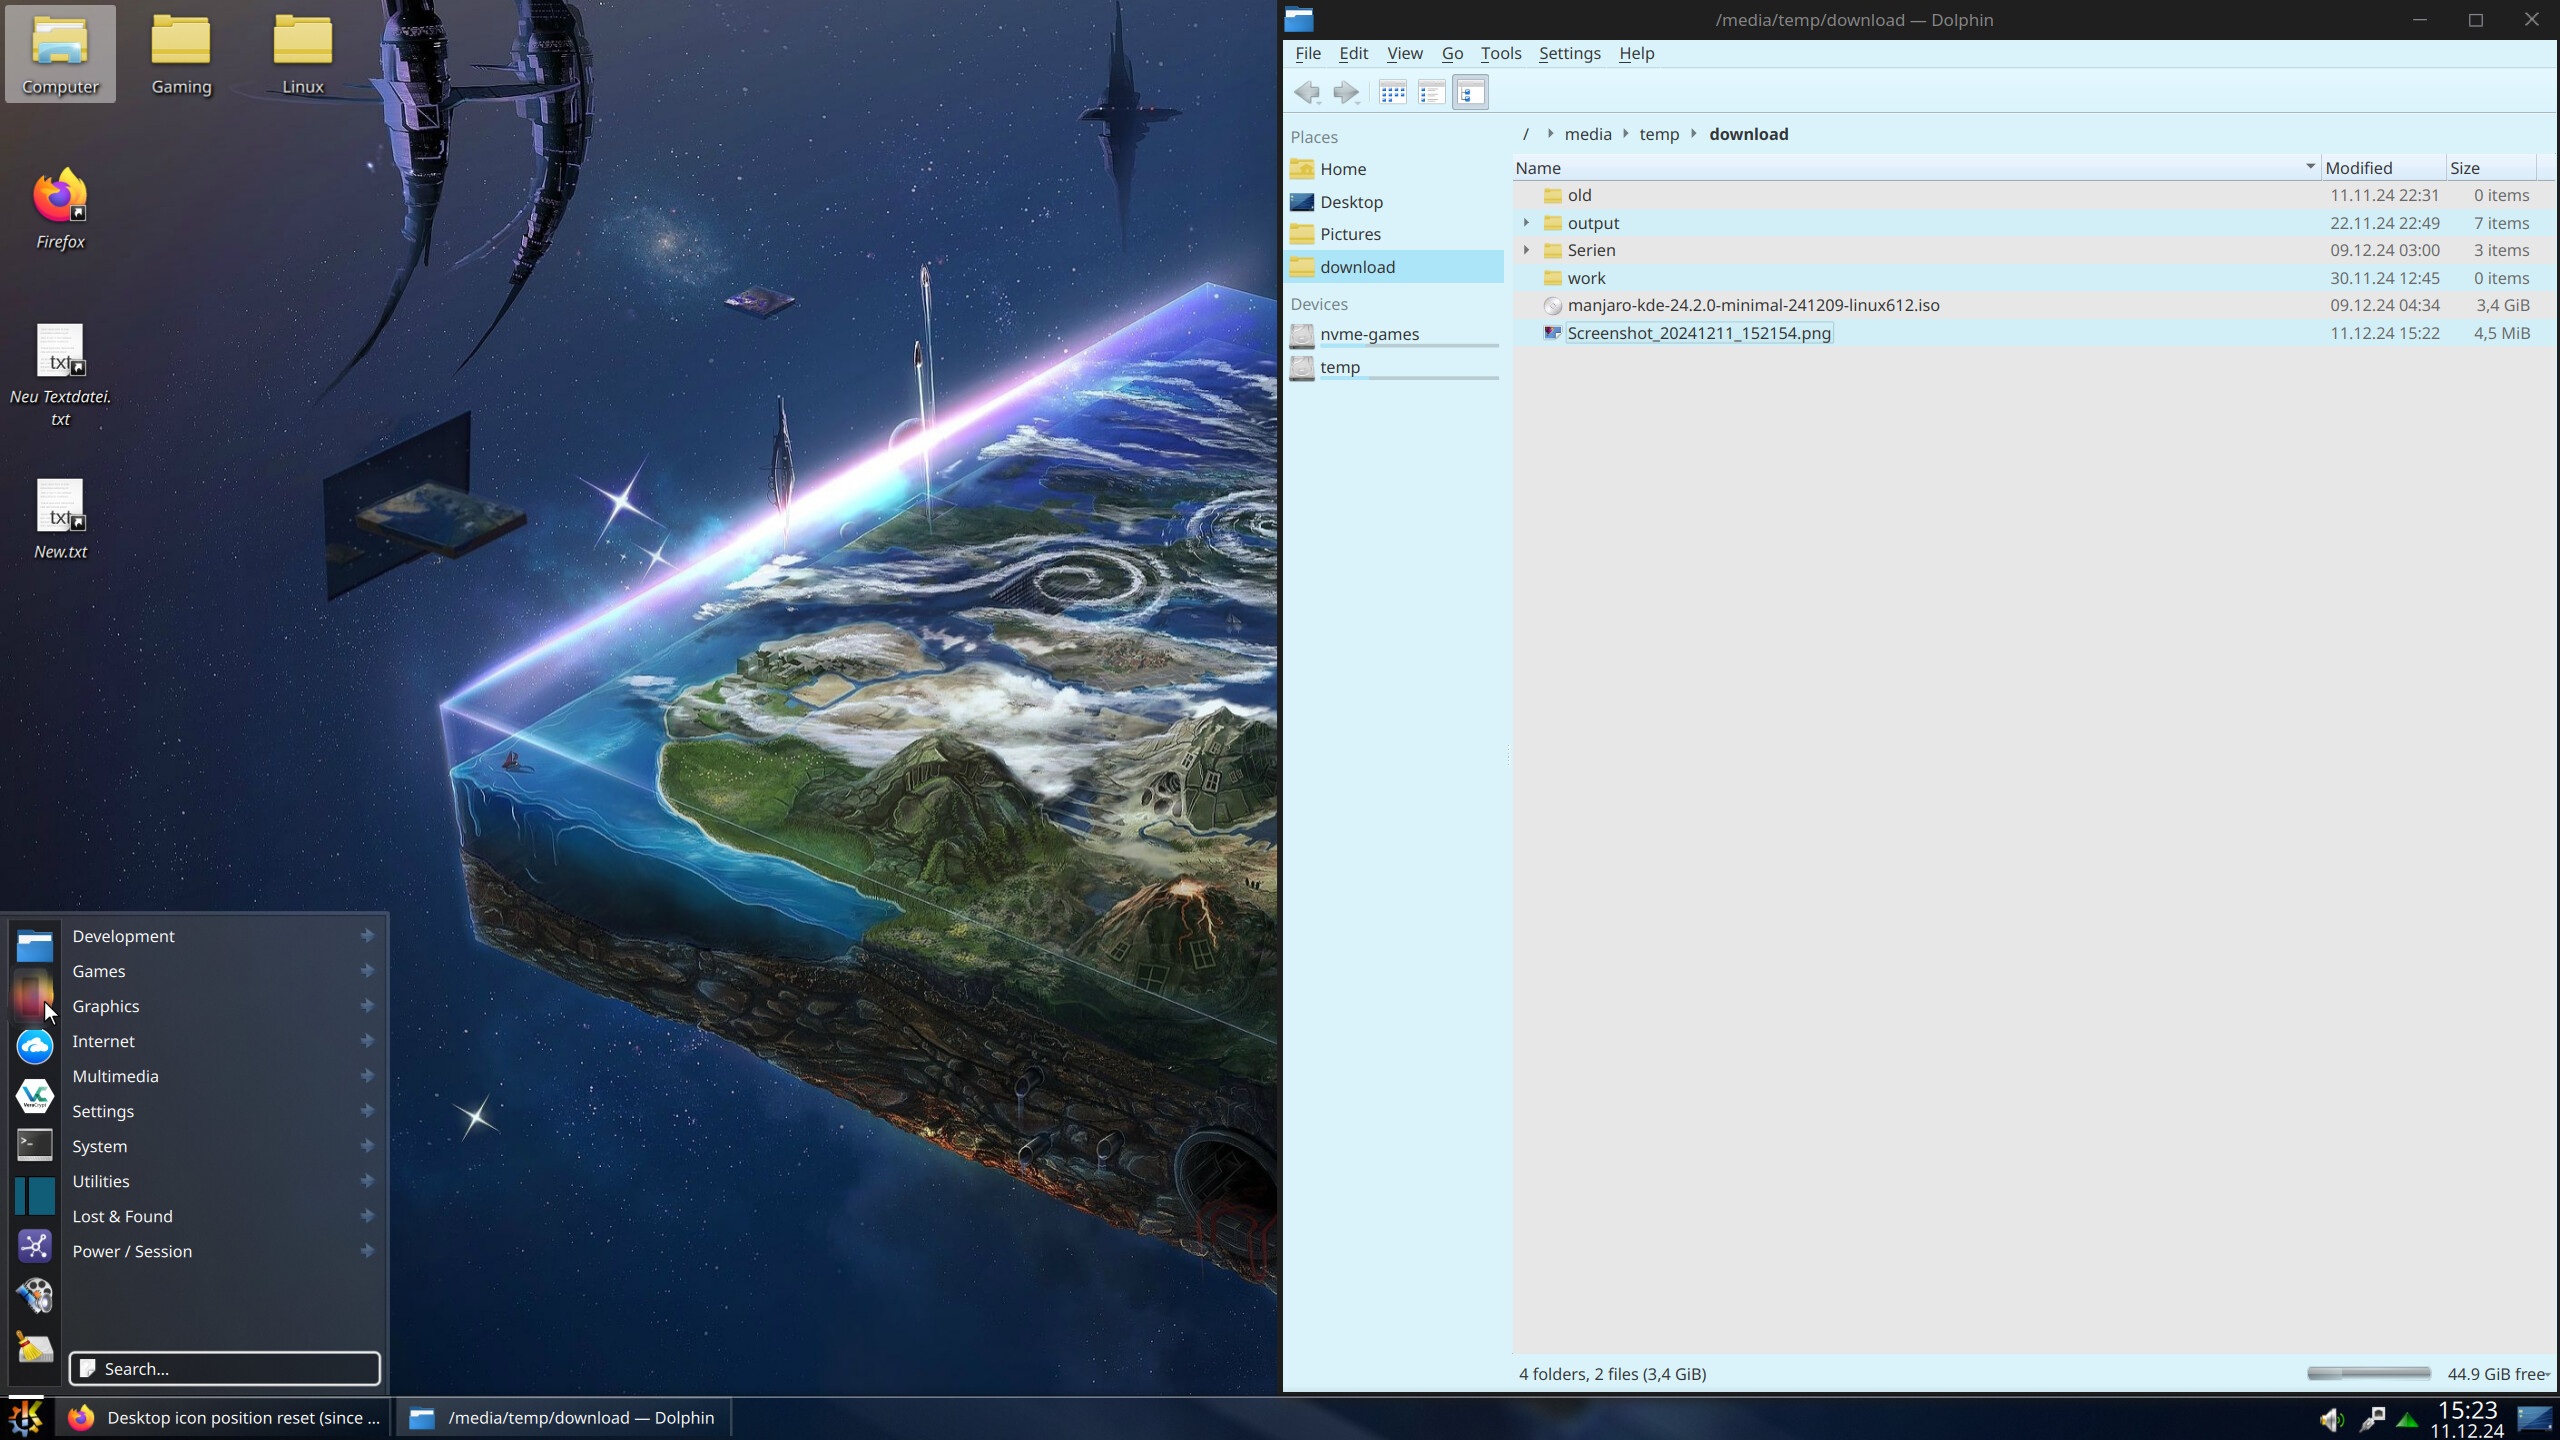Image resolution: width=2560 pixels, height=1440 pixels.
Task: Click download in the breadcrumb path
Action: (x=1748, y=134)
